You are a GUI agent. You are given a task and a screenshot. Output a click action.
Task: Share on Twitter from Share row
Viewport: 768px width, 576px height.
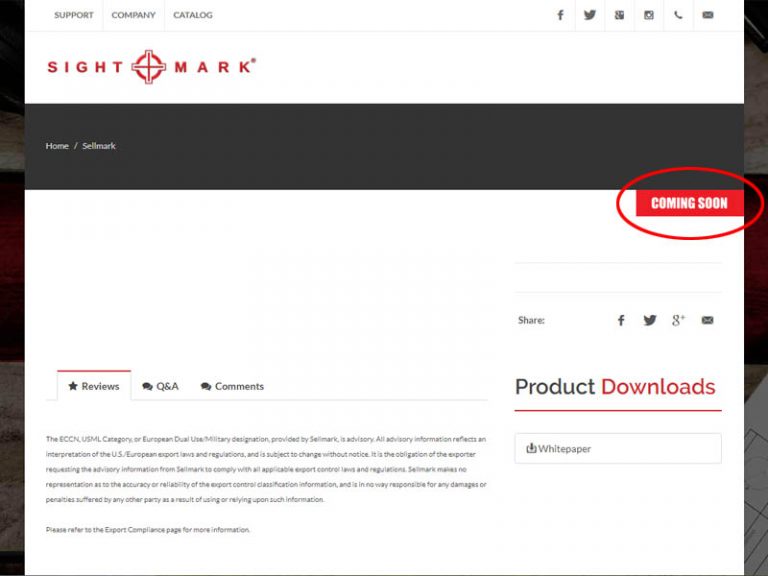[650, 320]
